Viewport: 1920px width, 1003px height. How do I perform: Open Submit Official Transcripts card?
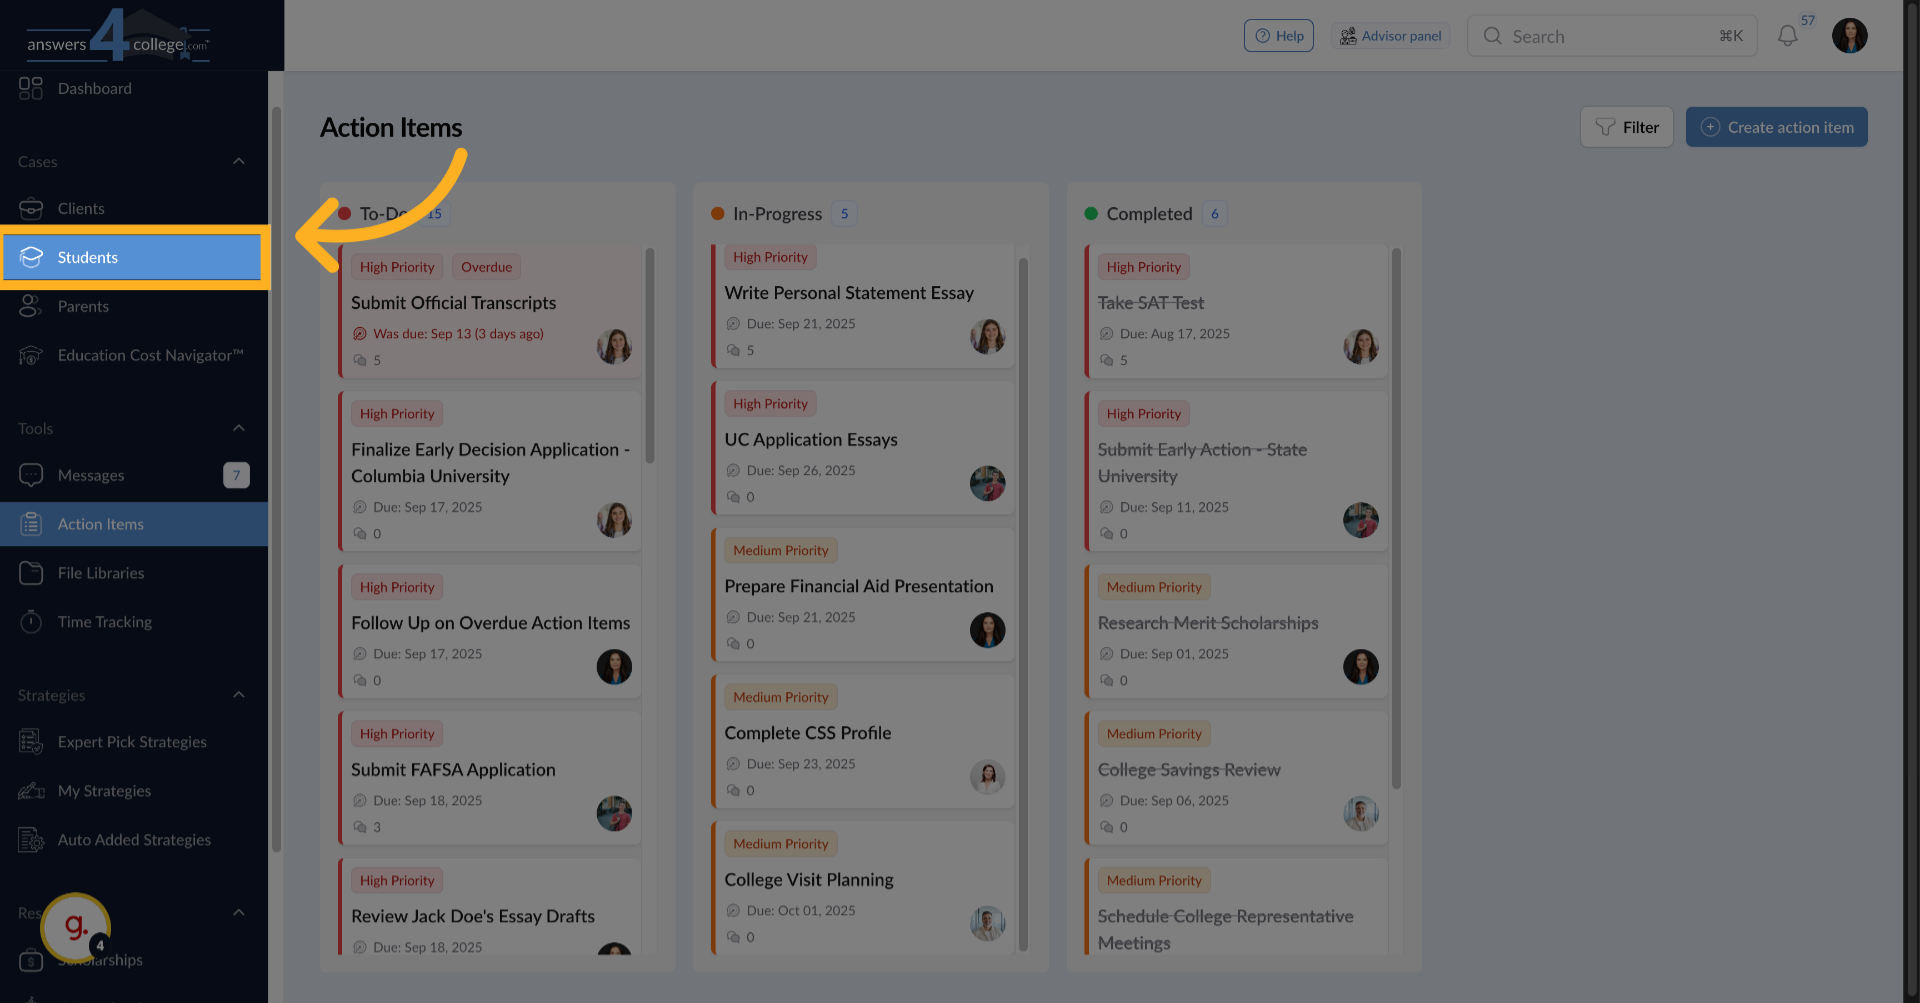(453, 303)
